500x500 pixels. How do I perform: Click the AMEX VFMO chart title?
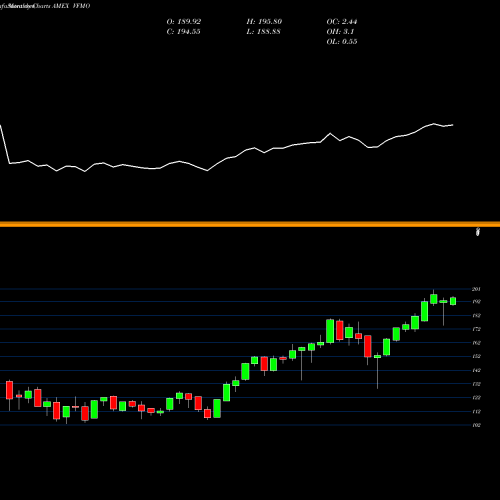pyautogui.click(x=71, y=6)
